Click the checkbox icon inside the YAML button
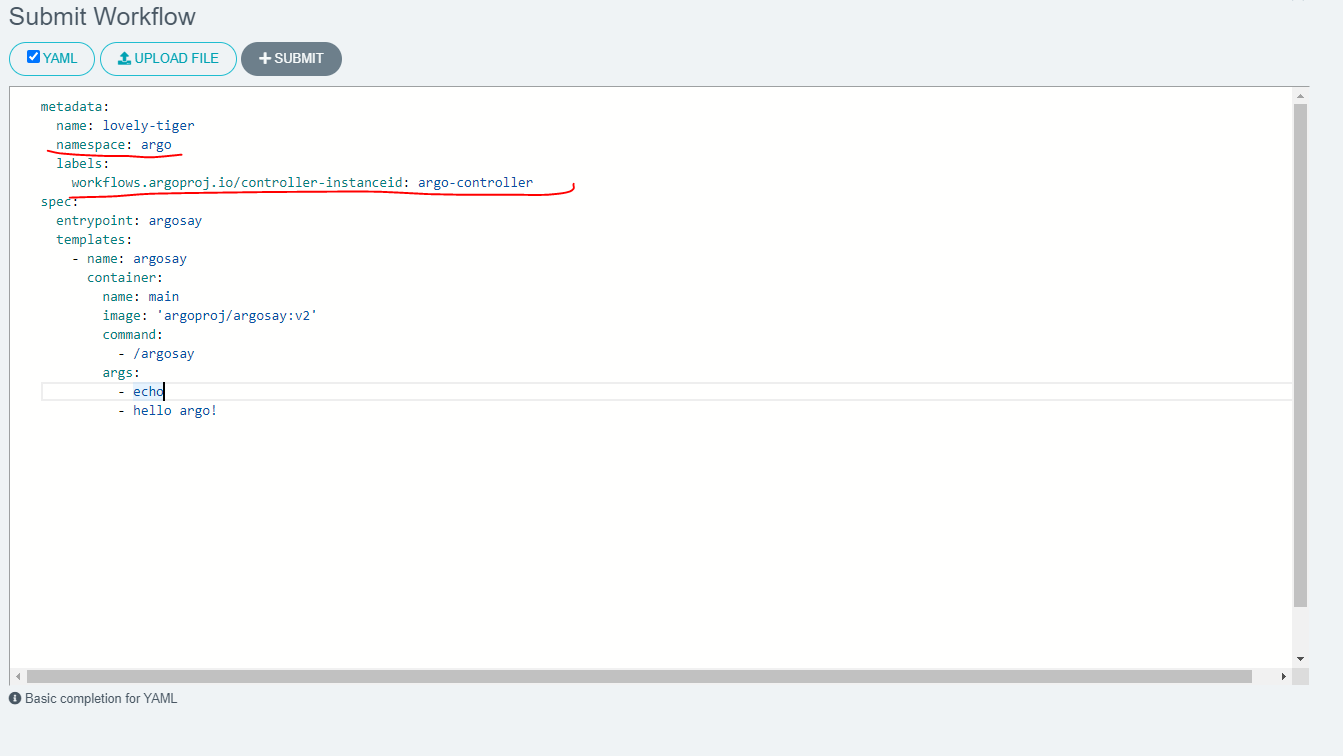 (x=32, y=58)
